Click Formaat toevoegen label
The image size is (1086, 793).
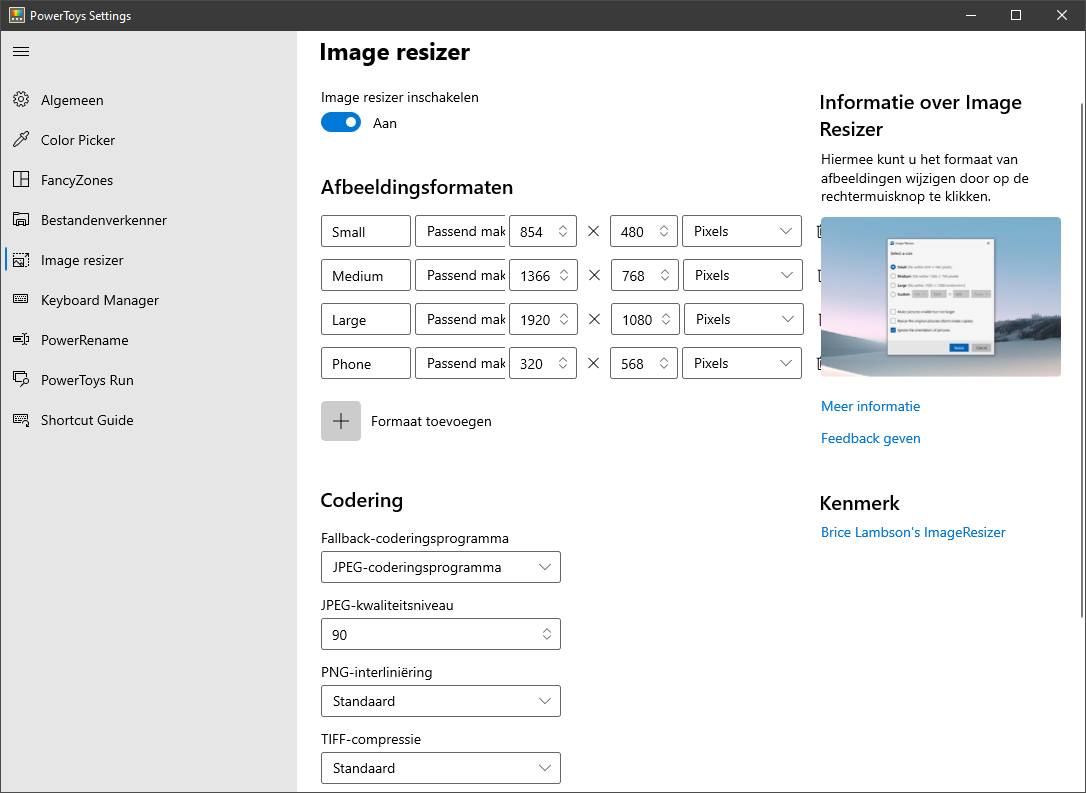tap(431, 421)
